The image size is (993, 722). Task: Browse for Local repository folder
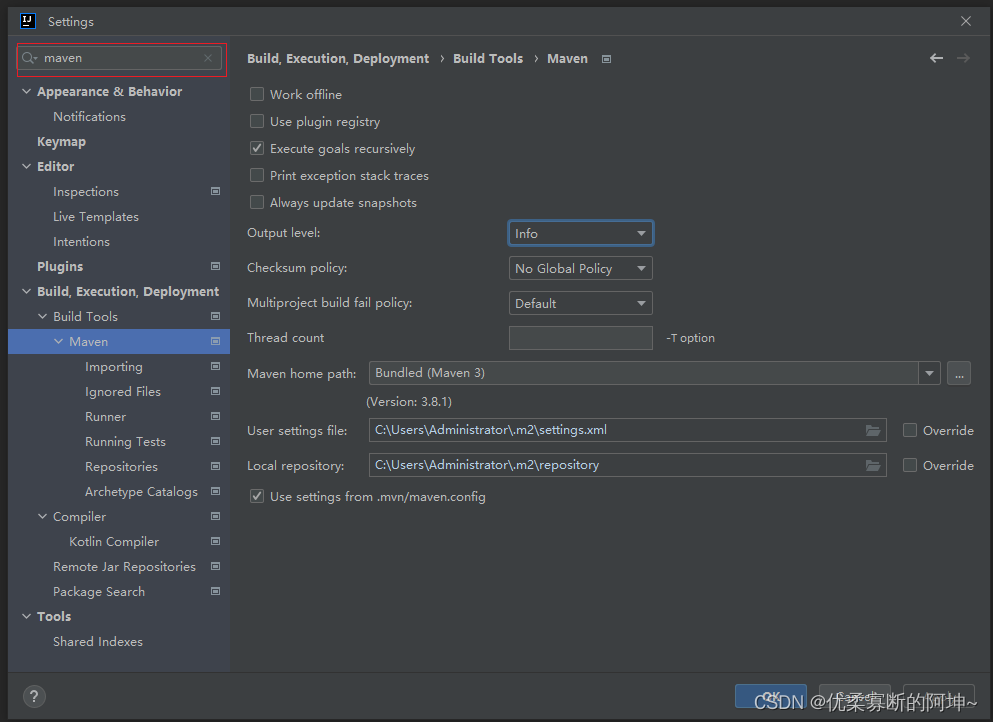(x=873, y=466)
